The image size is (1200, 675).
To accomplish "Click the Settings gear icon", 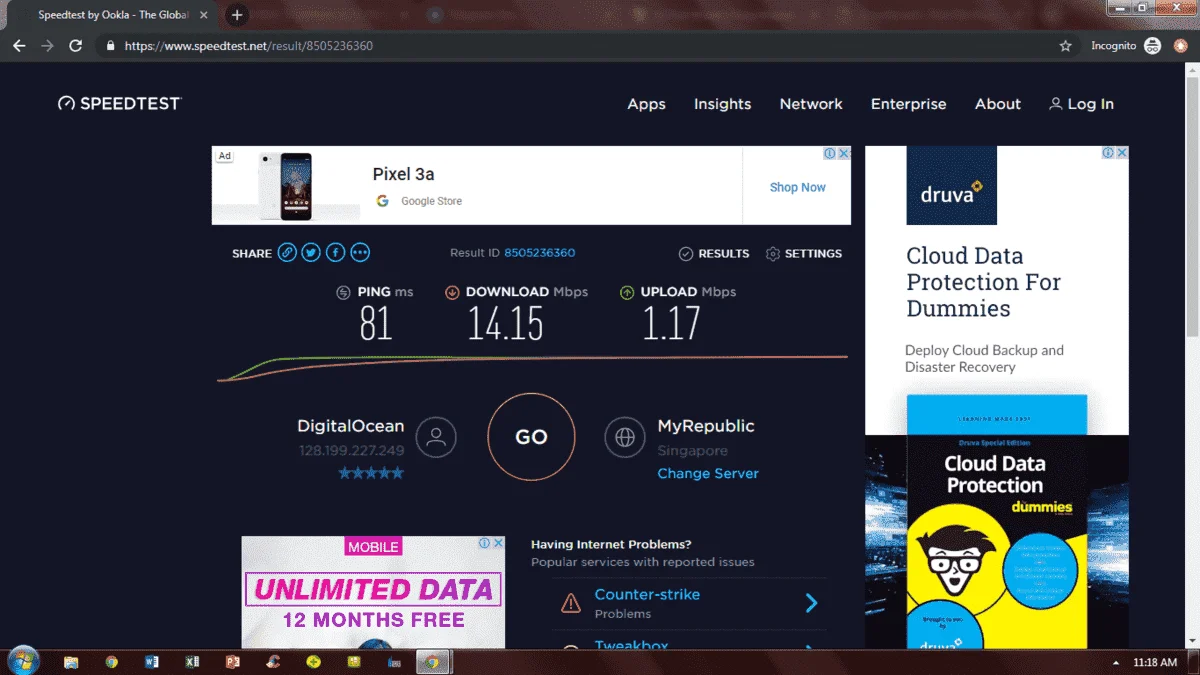I will click(772, 254).
